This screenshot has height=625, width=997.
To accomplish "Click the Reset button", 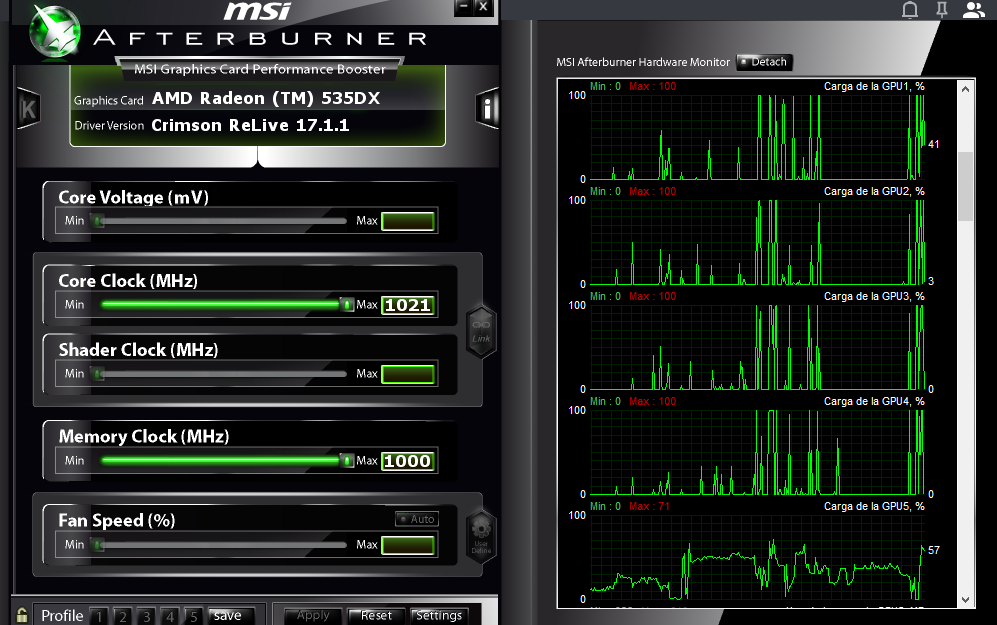I will tap(376, 615).
